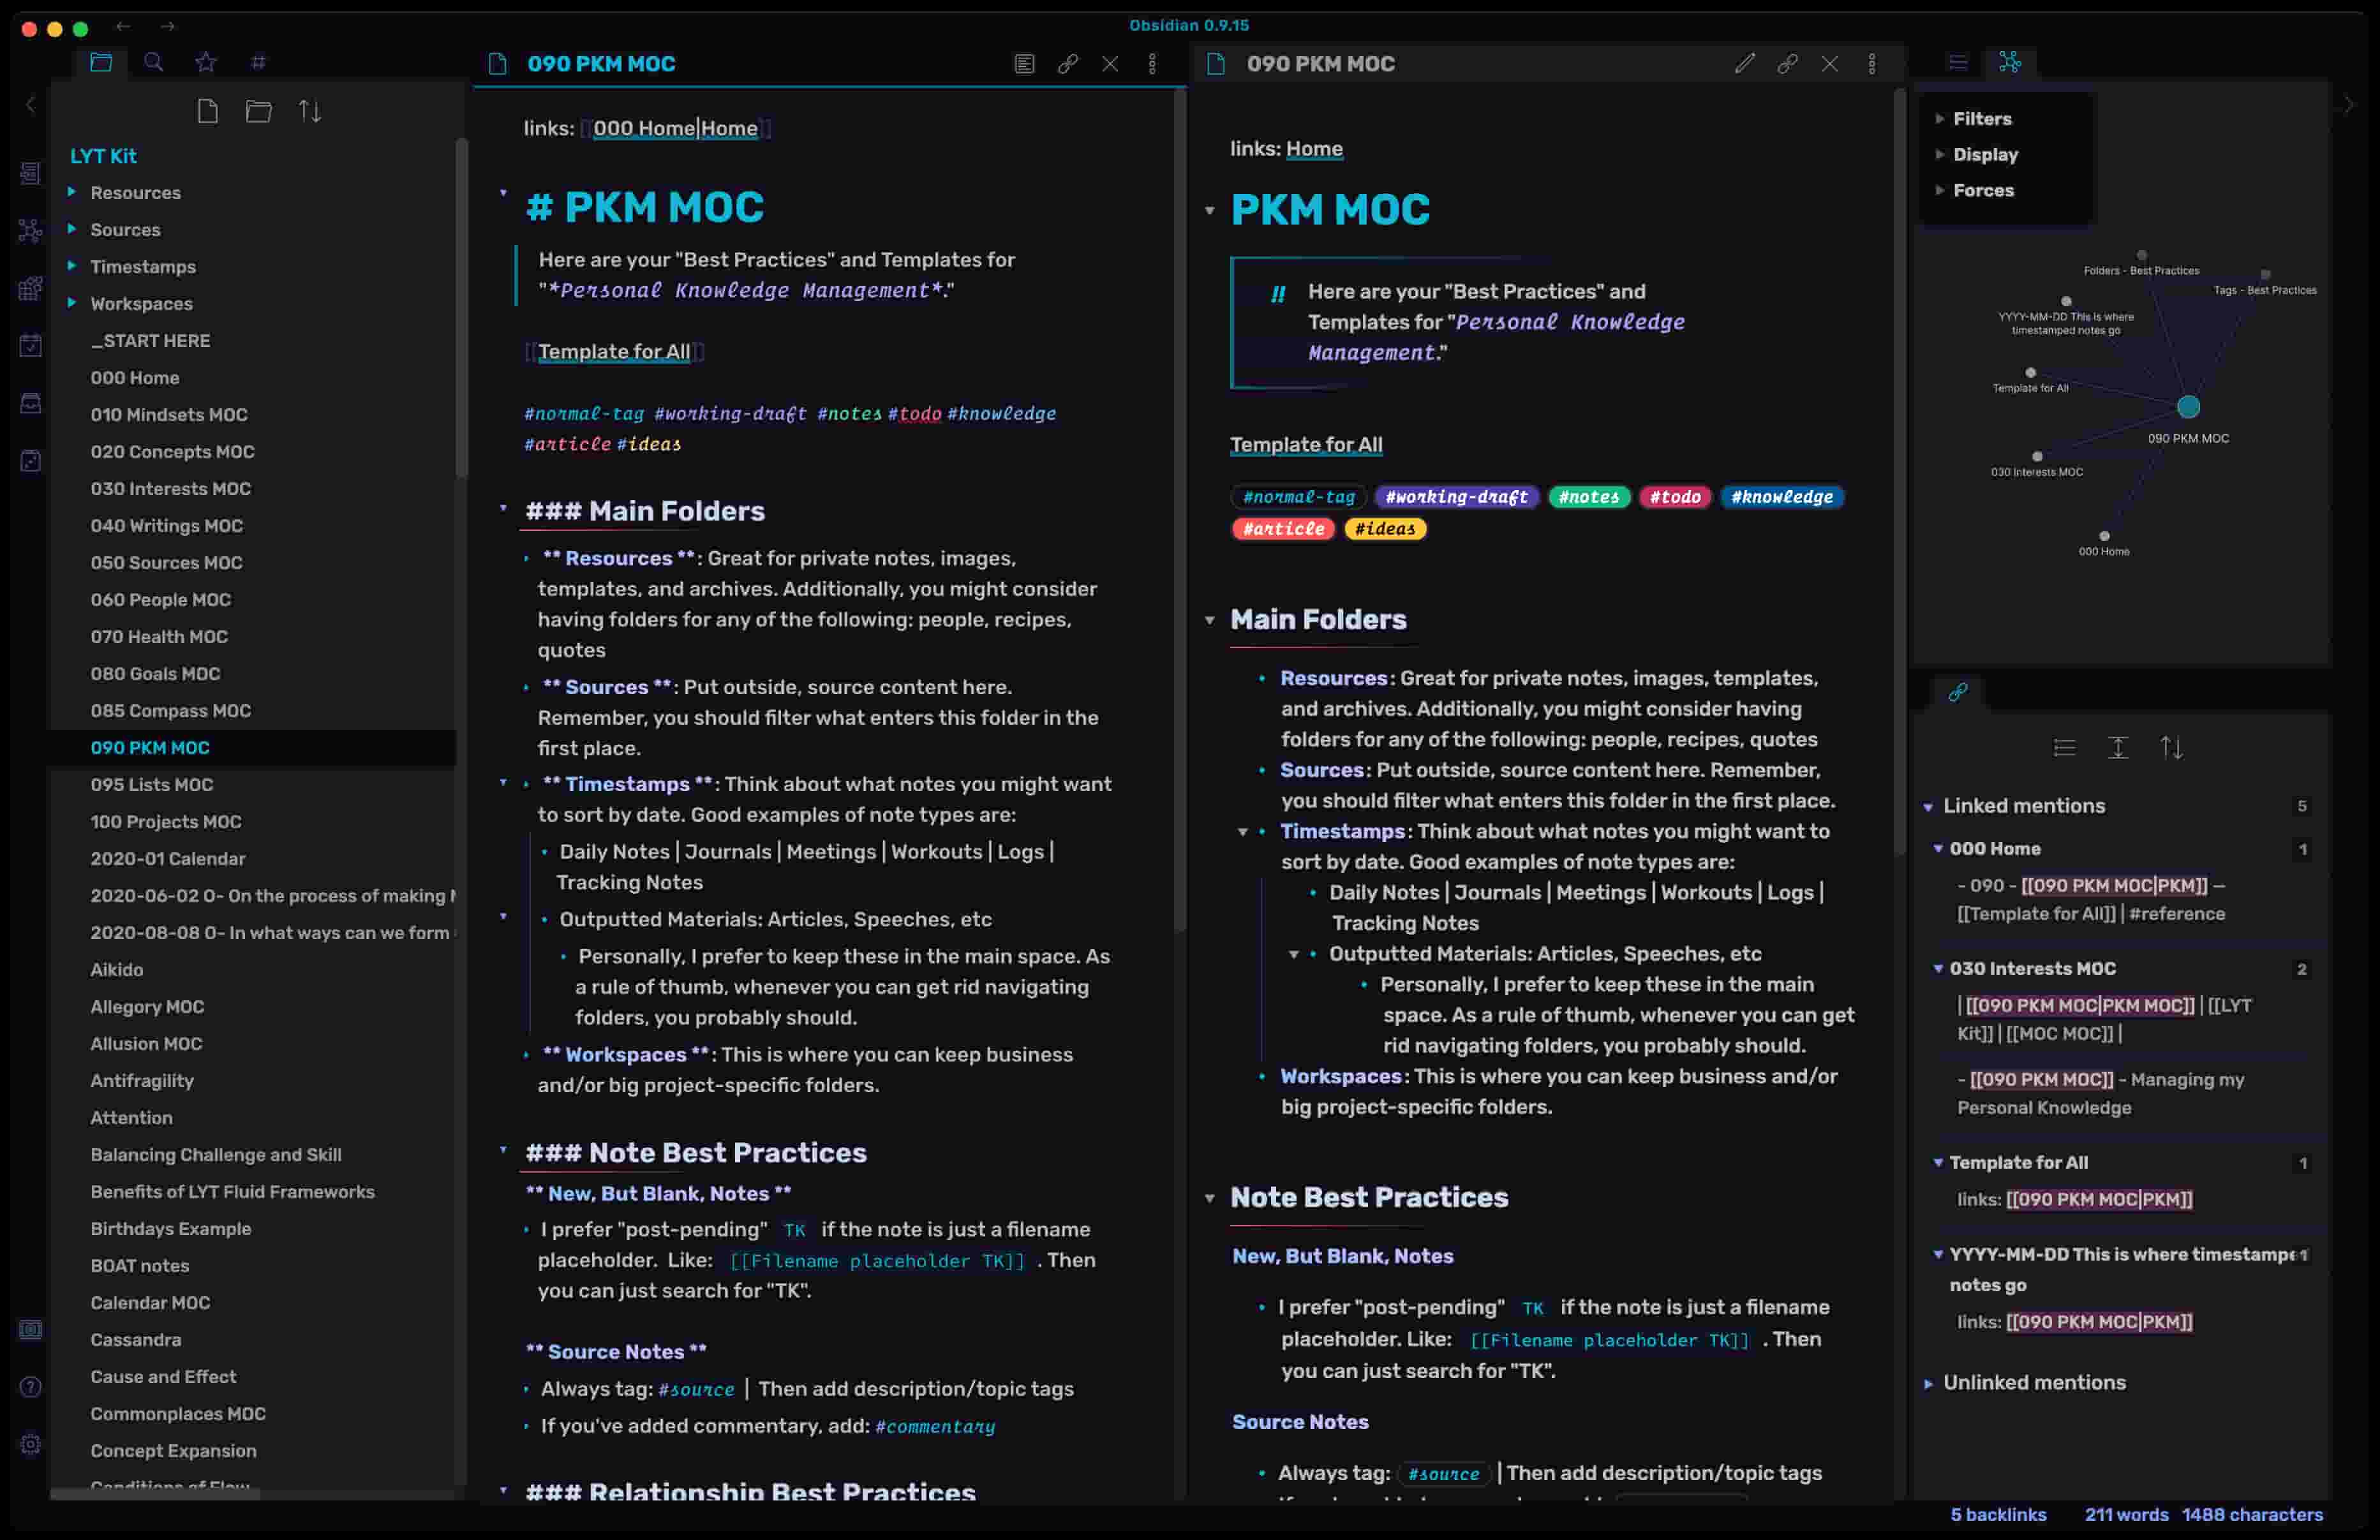
Task: Collapse the left sidebar with the chevron
Action: 31,104
